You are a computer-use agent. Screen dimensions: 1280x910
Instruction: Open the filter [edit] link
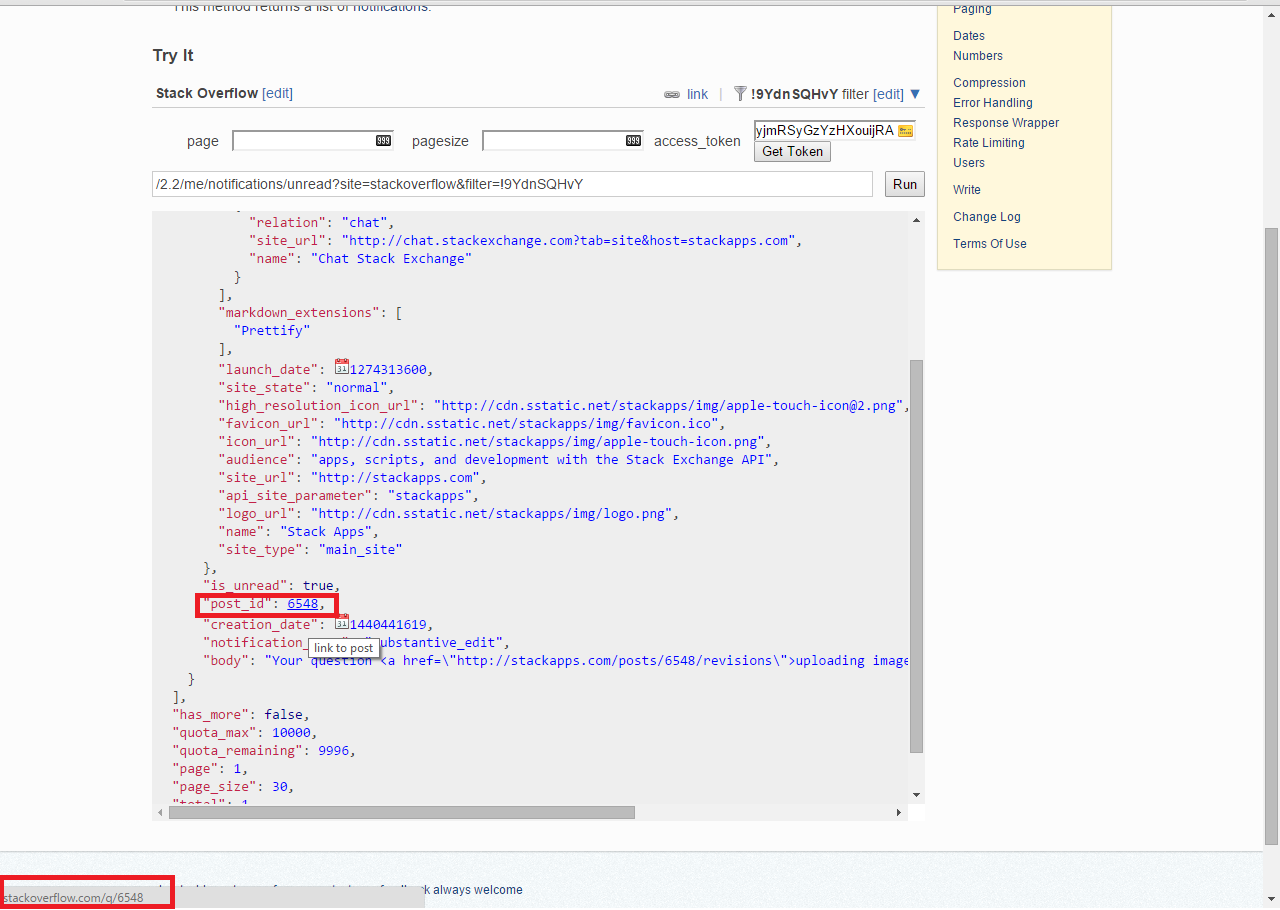coord(888,94)
